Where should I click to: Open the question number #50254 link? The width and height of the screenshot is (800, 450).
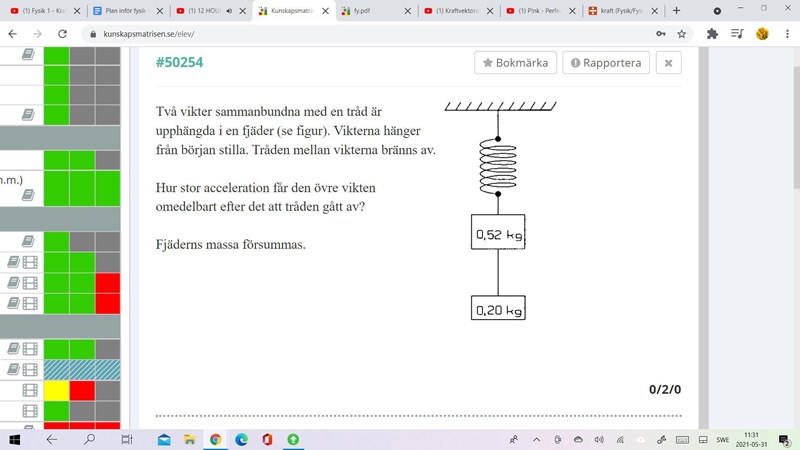[179, 62]
